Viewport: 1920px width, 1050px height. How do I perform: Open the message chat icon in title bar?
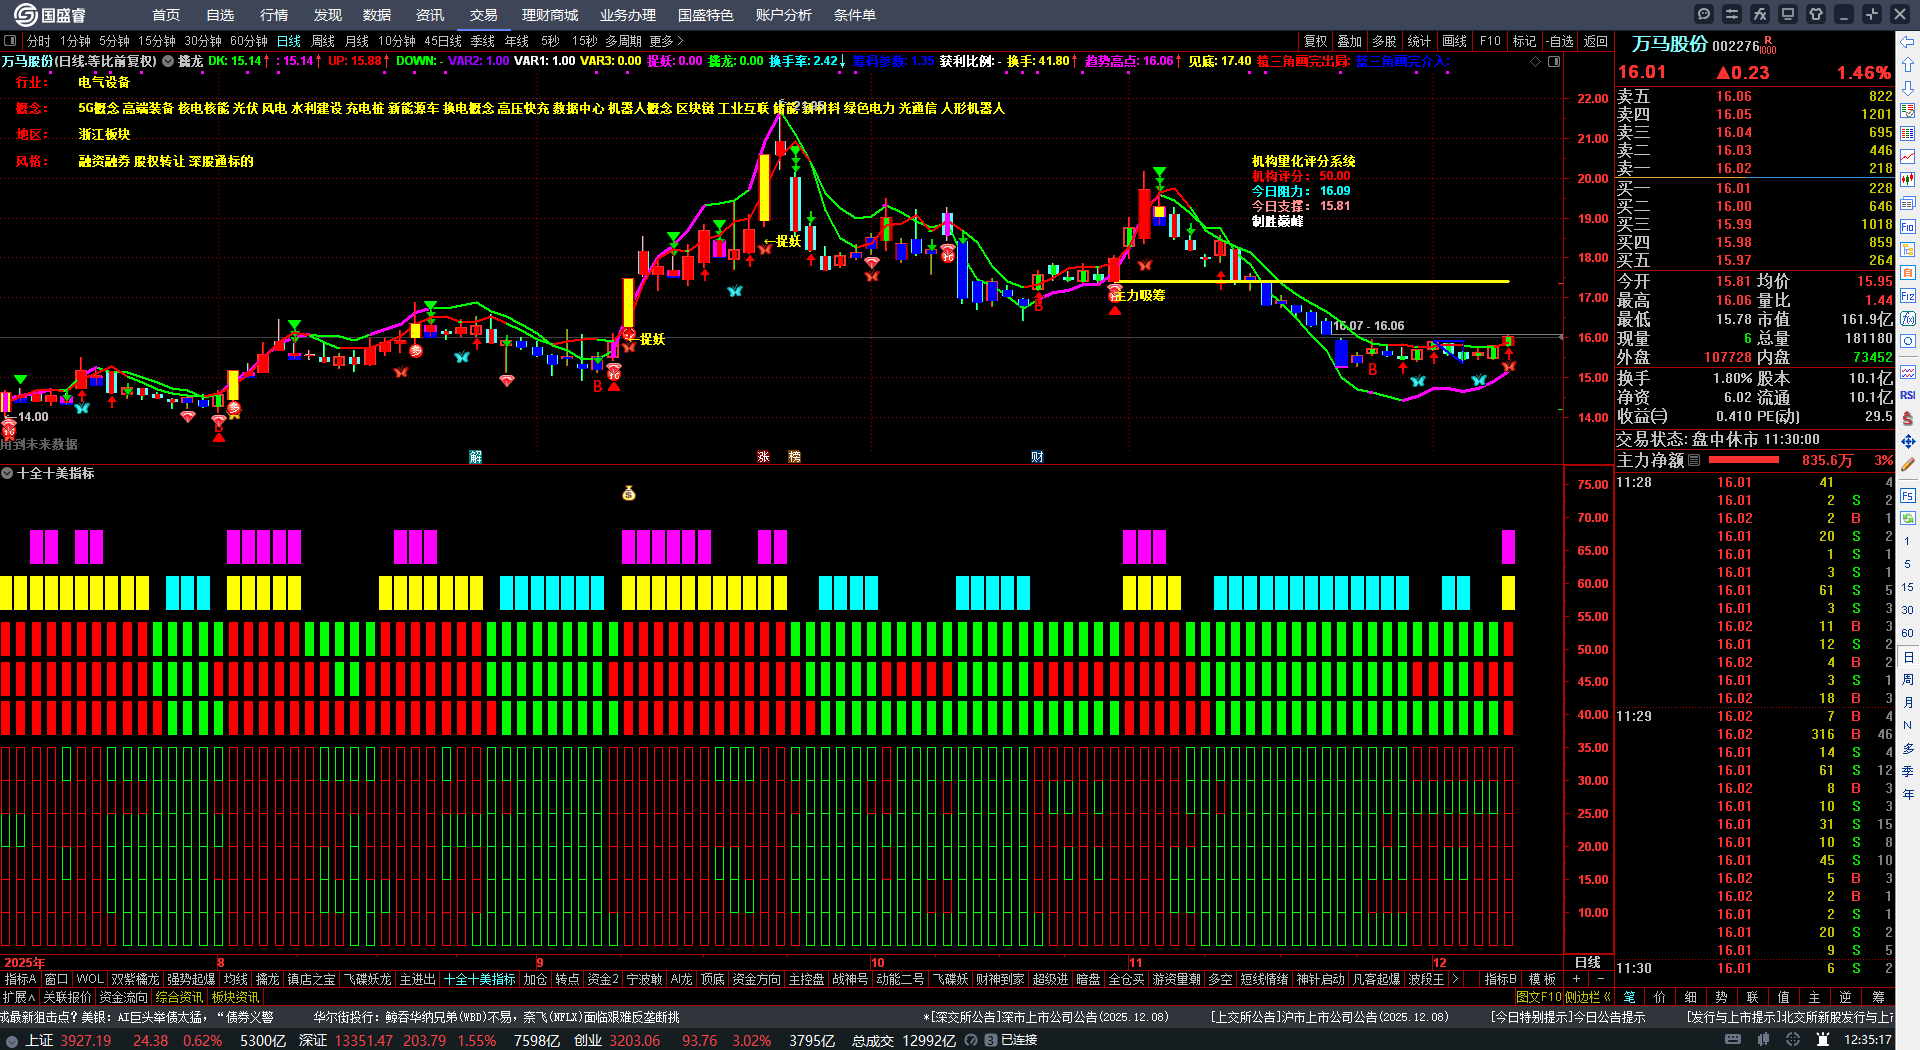[x=1704, y=14]
